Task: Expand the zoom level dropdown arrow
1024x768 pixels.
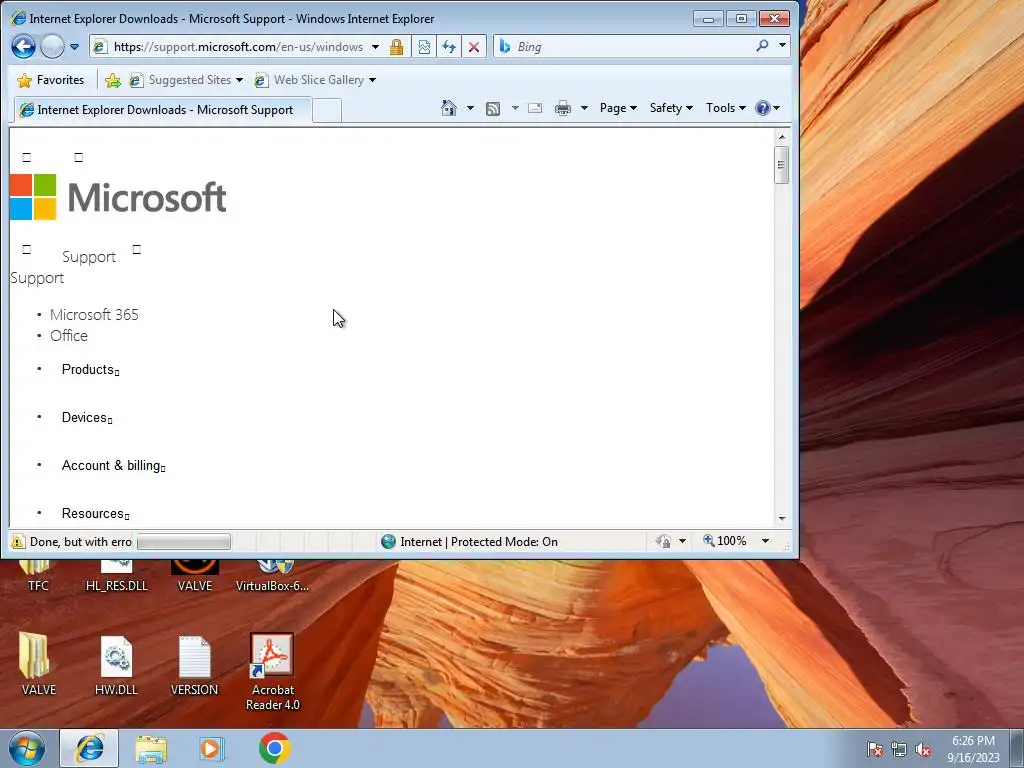Action: (x=765, y=541)
